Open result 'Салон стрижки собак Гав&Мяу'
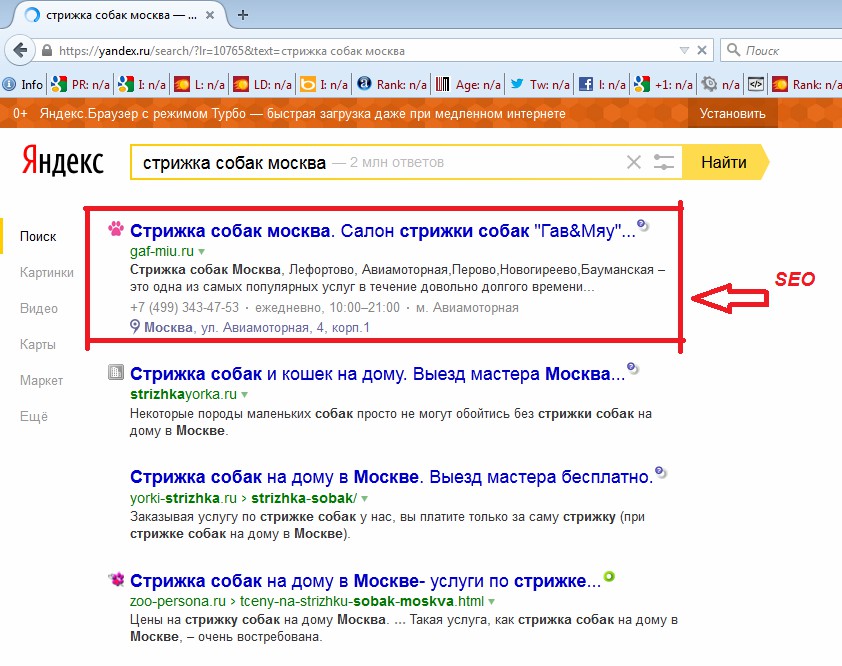 point(383,231)
